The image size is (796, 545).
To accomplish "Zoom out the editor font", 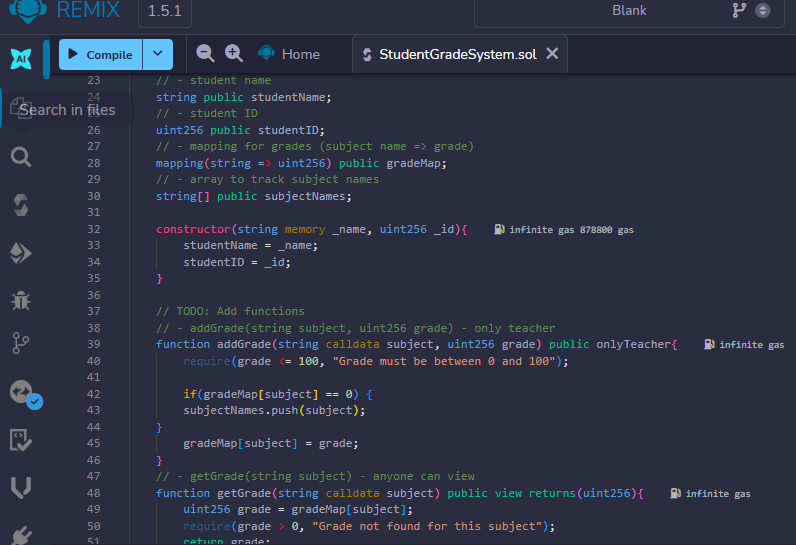I will pyautogui.click(x=205, y=53).
